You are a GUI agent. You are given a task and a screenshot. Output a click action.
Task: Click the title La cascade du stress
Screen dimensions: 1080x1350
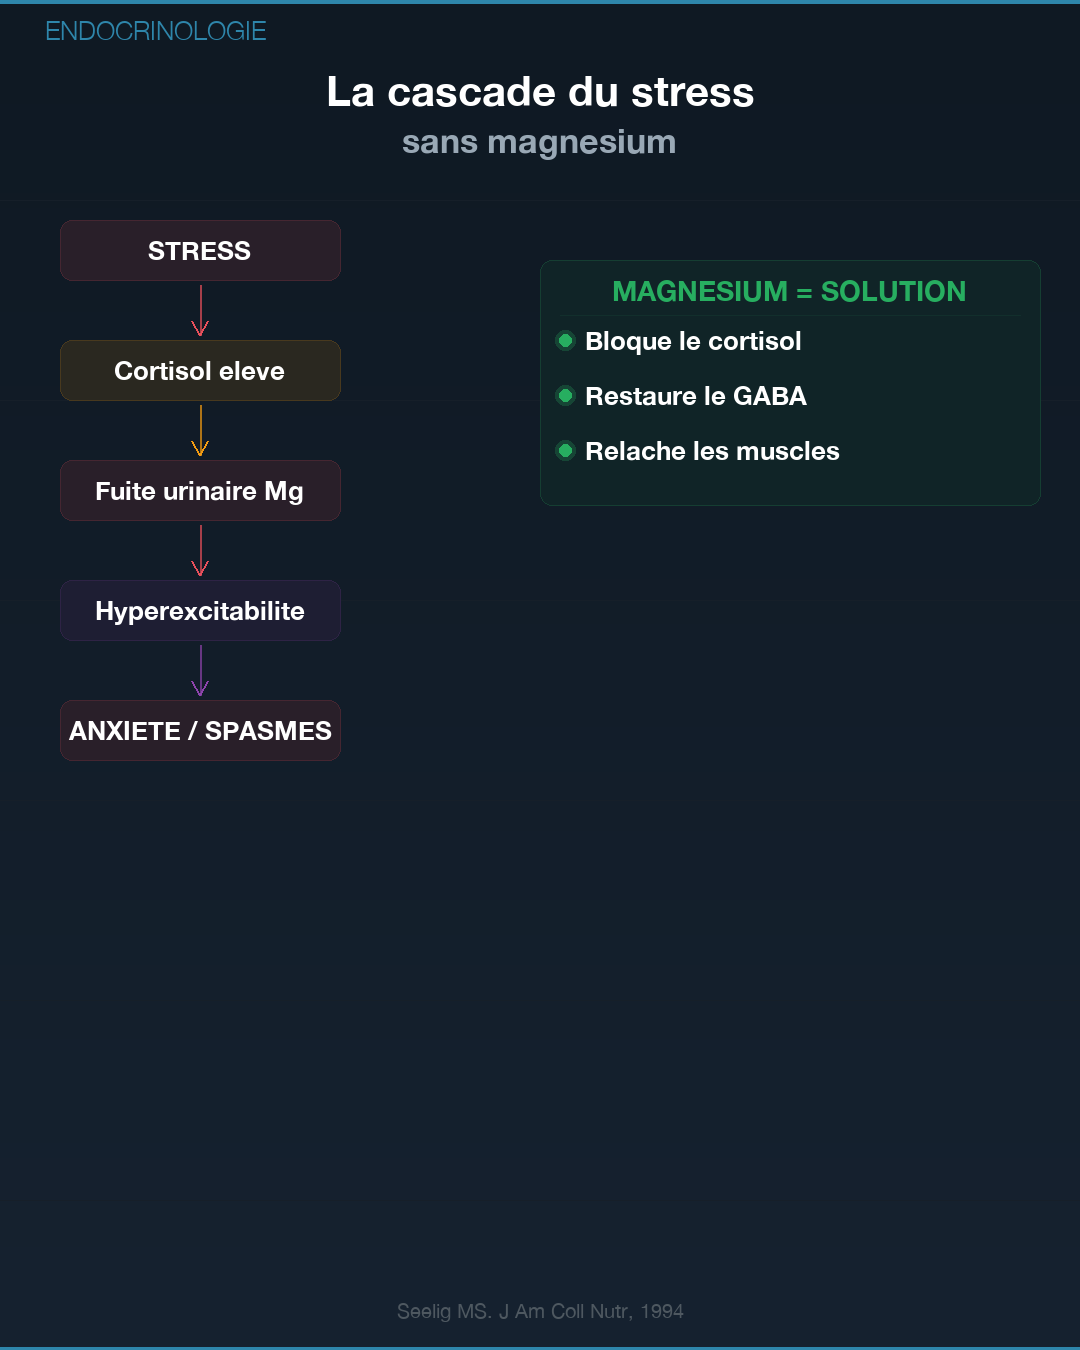[540, 92]
